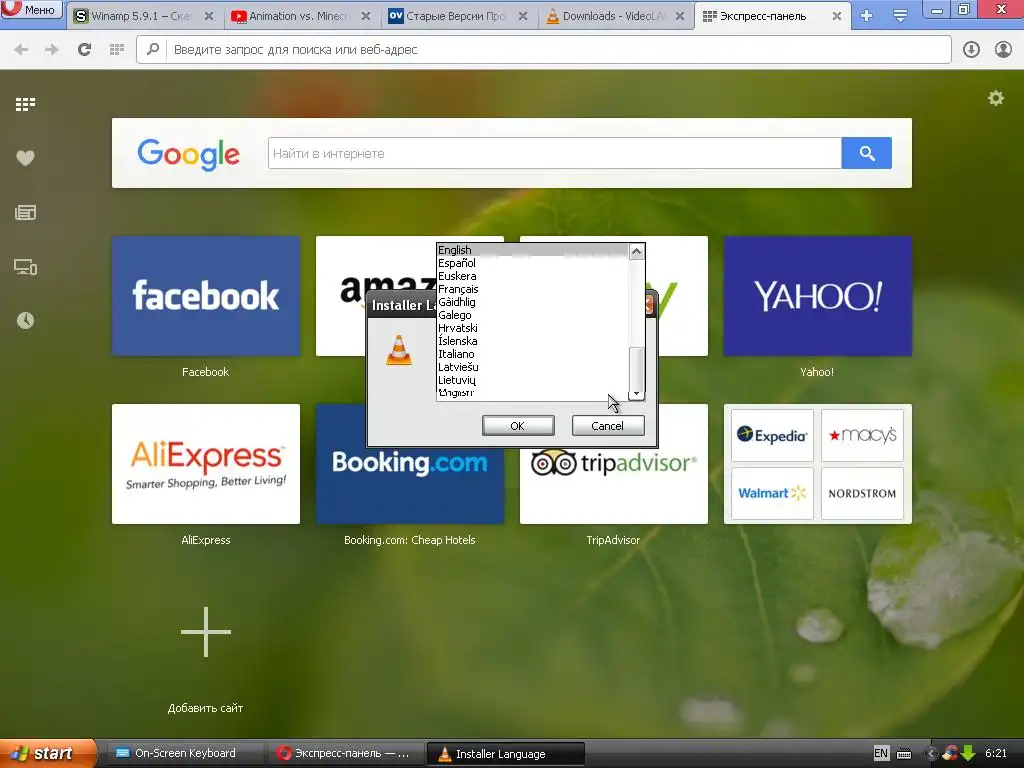Click language list scroll down arrow
The width and height of the screenshot is (1024, 768).
click(x=636, y=394)
